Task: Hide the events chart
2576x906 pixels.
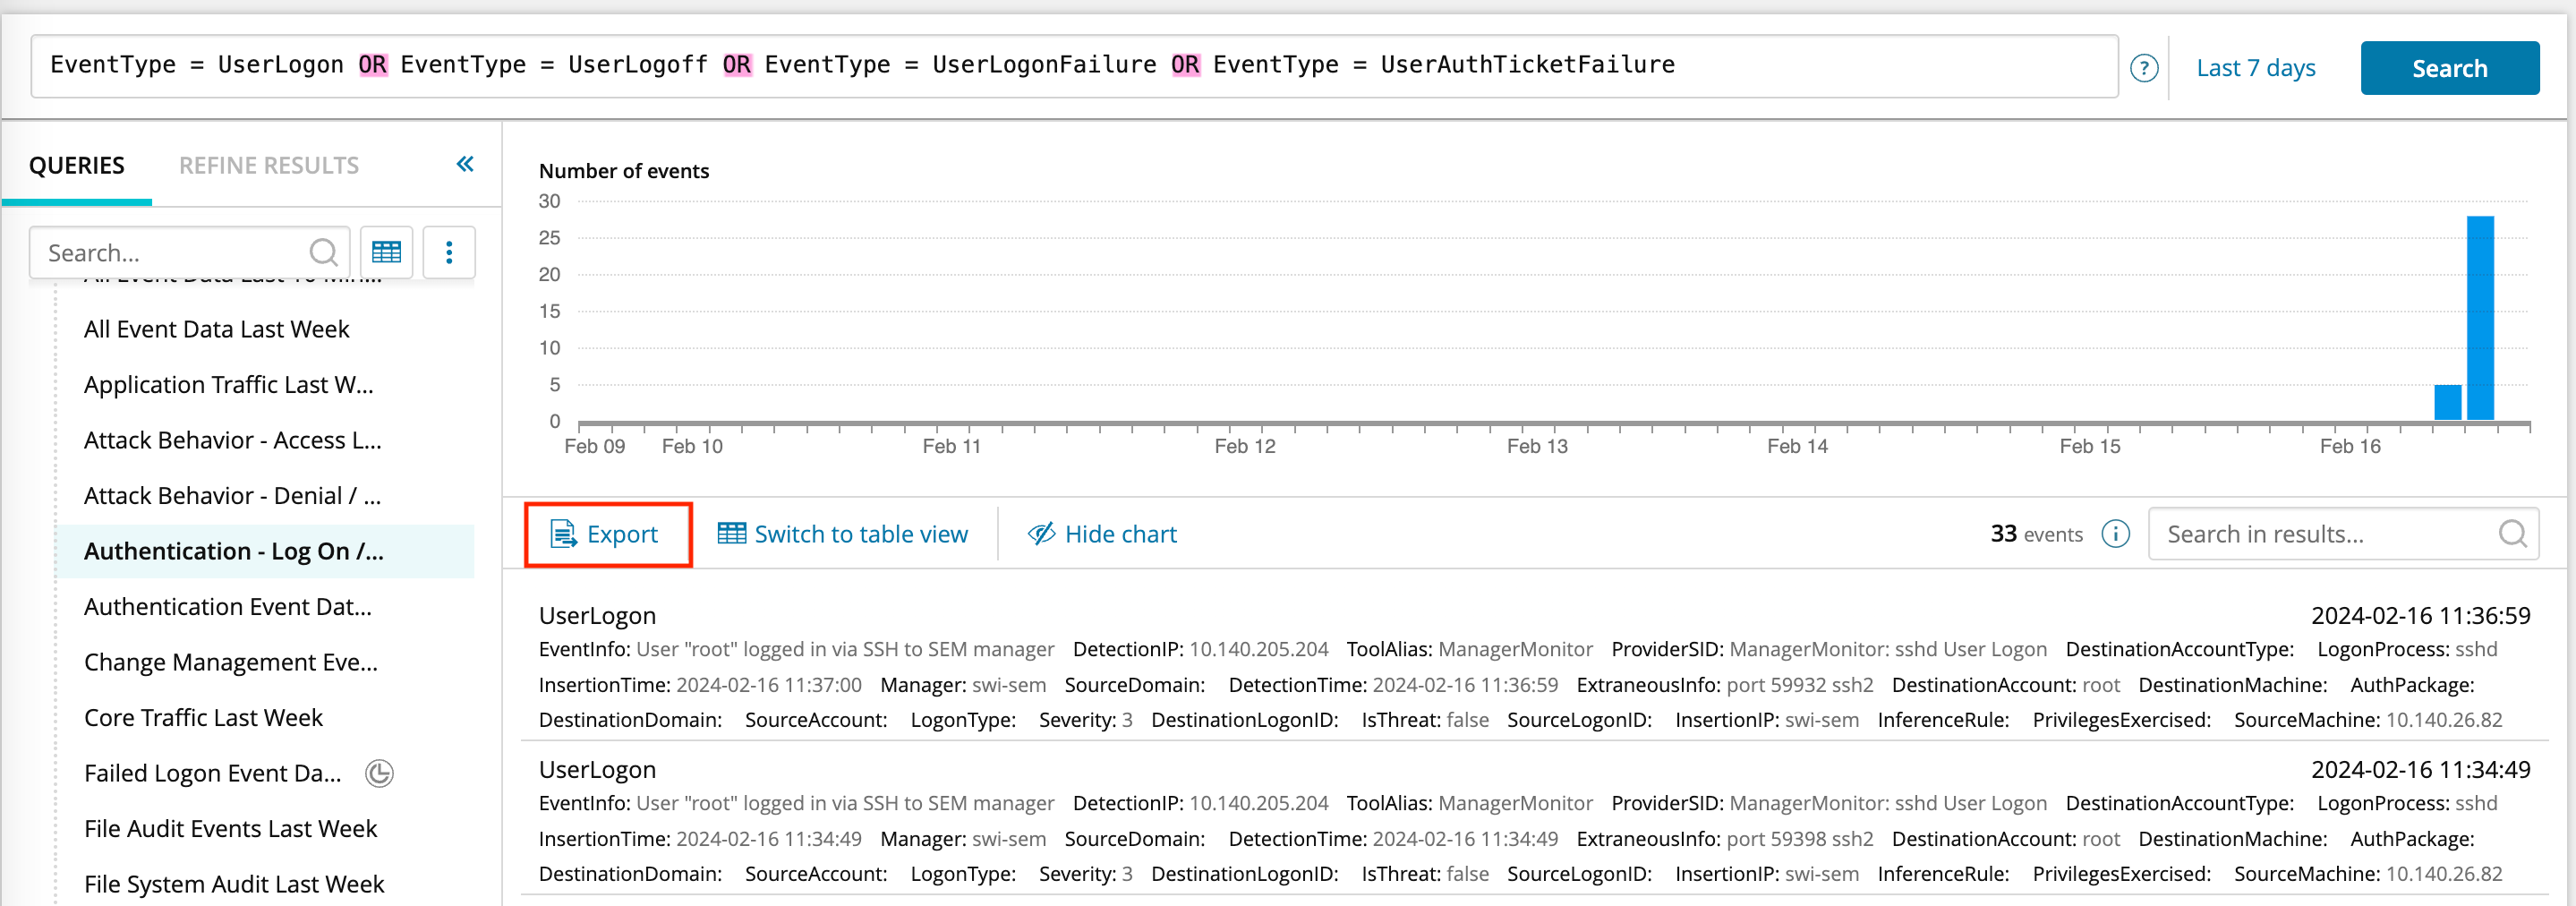Action: tap(1102, 534)
